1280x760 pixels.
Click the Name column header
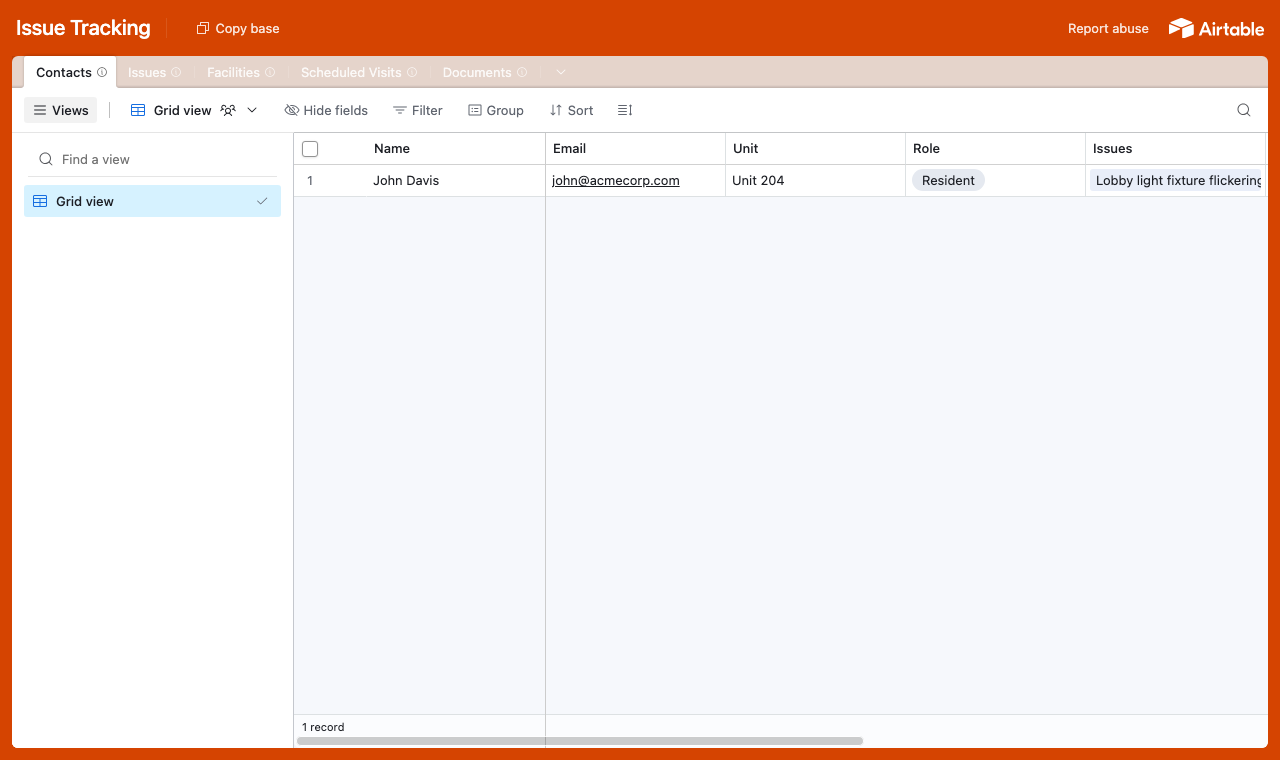[420, 149]
